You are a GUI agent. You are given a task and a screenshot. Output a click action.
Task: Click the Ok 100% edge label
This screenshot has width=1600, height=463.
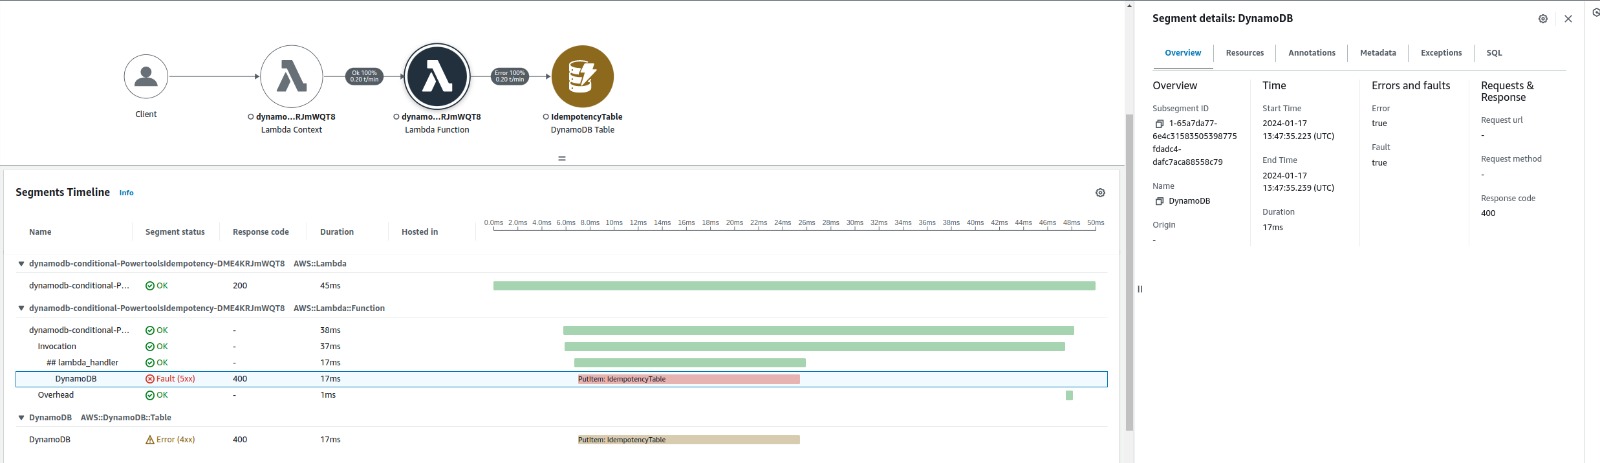pyautogui.click(x=364, y=76)
